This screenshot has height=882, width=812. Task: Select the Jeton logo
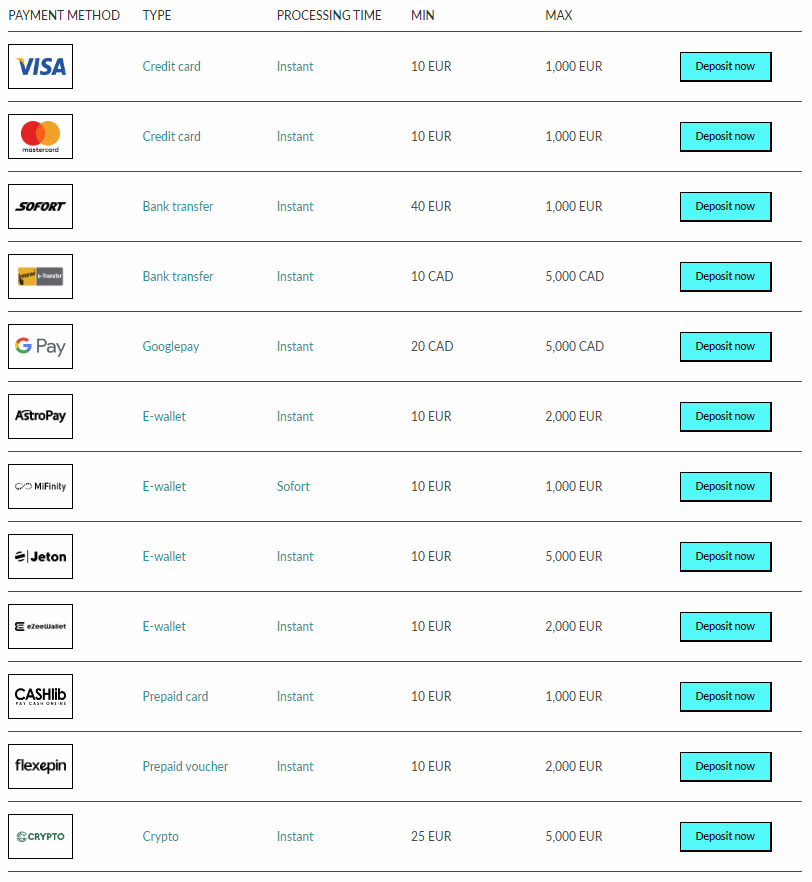click(x=40, y=557)
